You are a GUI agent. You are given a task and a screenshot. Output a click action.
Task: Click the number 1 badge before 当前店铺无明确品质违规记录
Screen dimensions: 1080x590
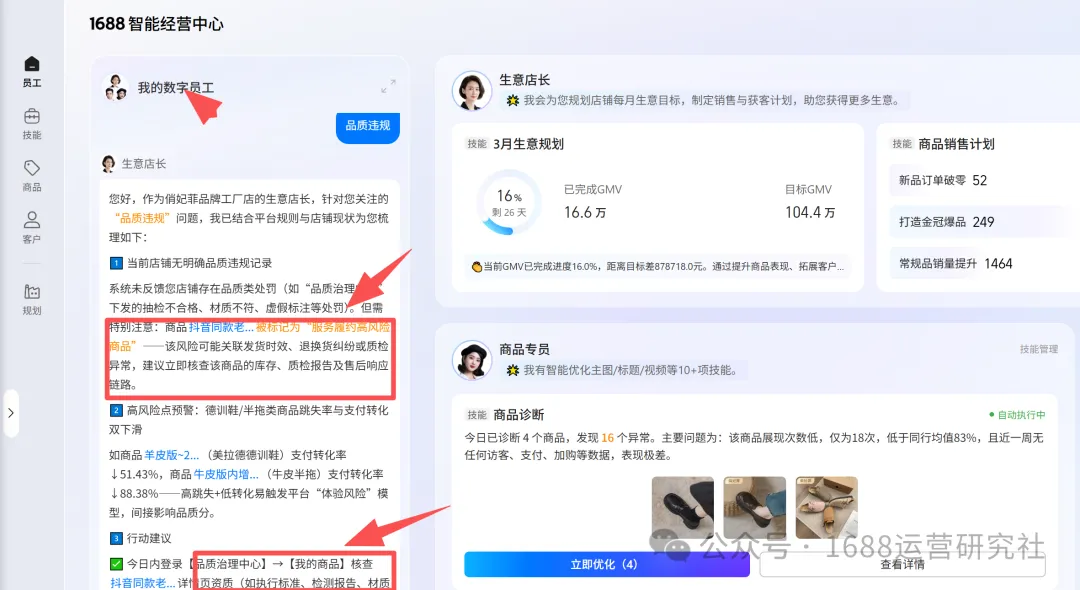coord(116,263)
